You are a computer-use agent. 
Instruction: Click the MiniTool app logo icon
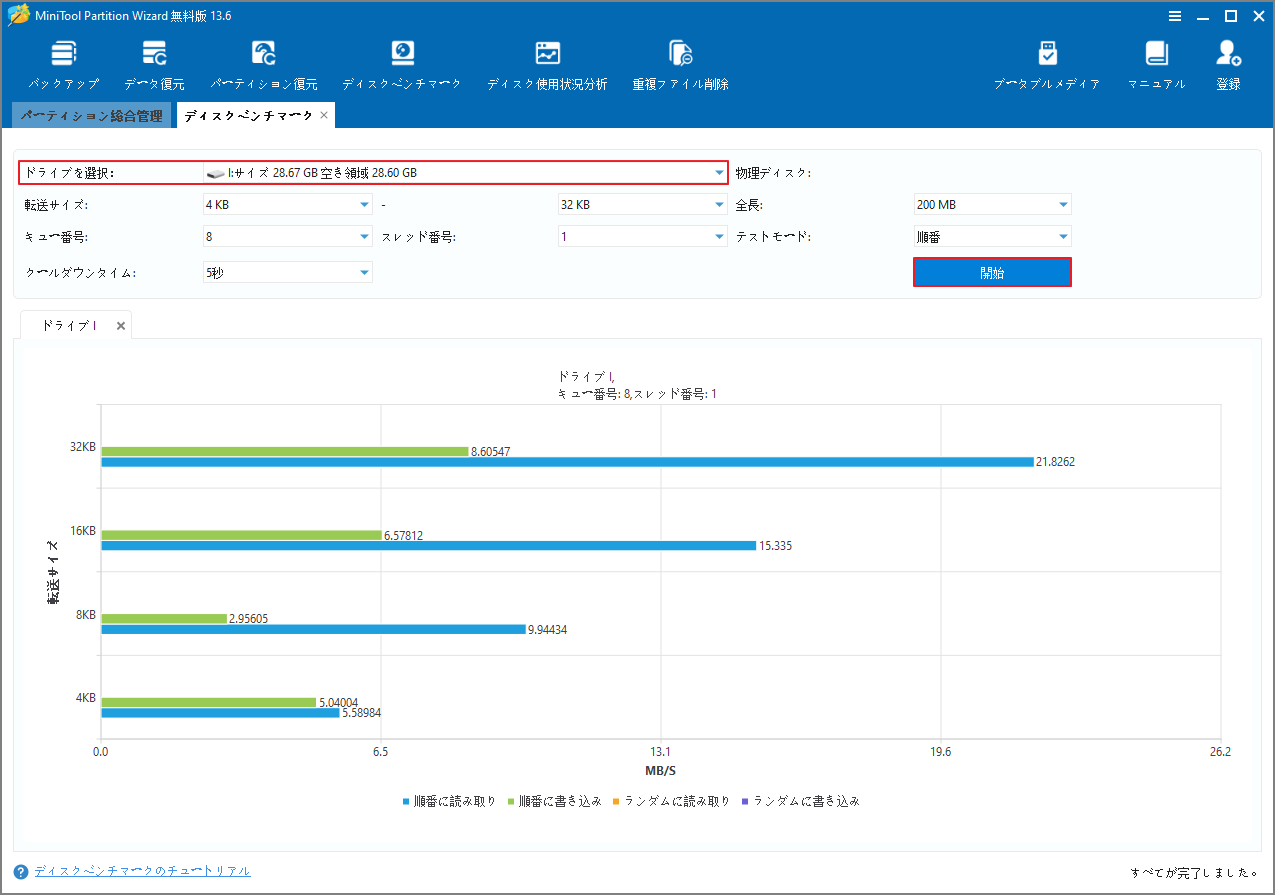pos(18,16)
